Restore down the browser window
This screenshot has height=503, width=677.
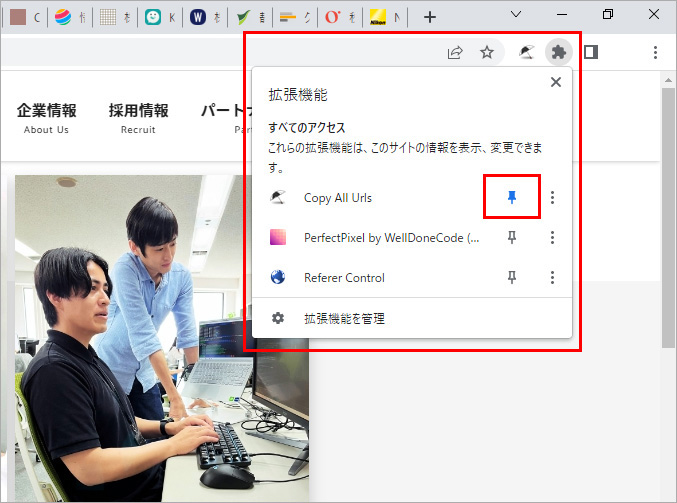(x=607, y=14)
